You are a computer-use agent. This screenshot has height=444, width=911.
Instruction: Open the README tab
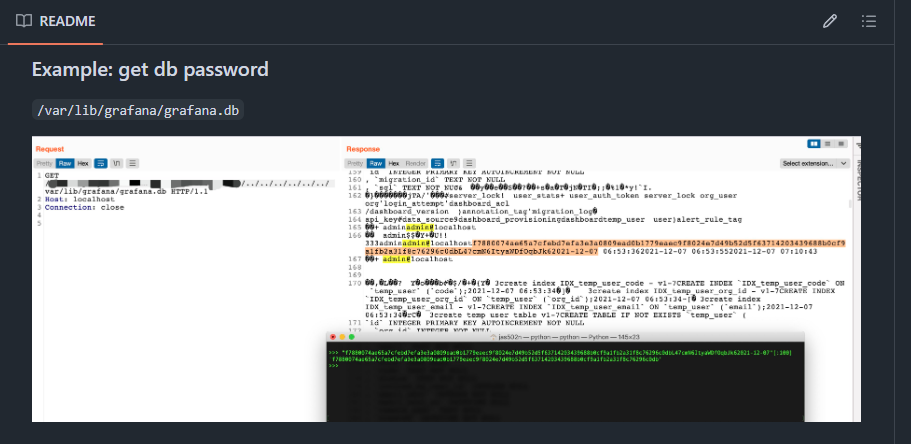tap(56, 22)
